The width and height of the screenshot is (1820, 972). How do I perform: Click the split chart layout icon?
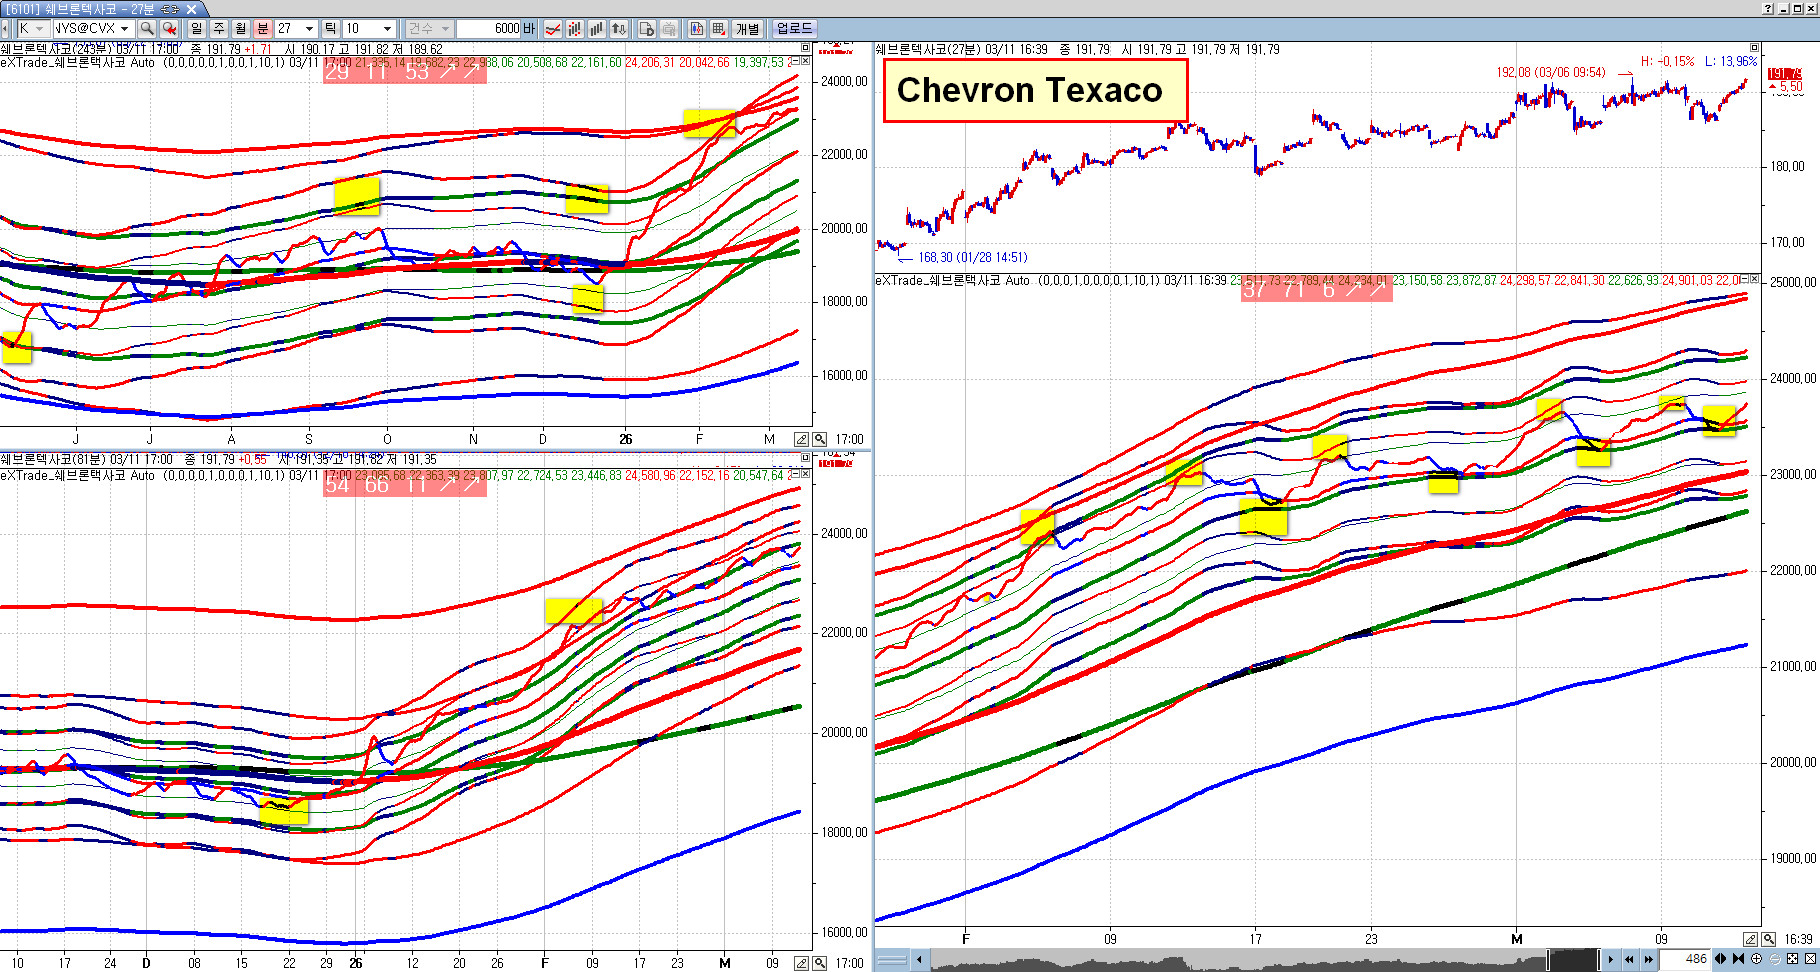click(x=697, y=29)
